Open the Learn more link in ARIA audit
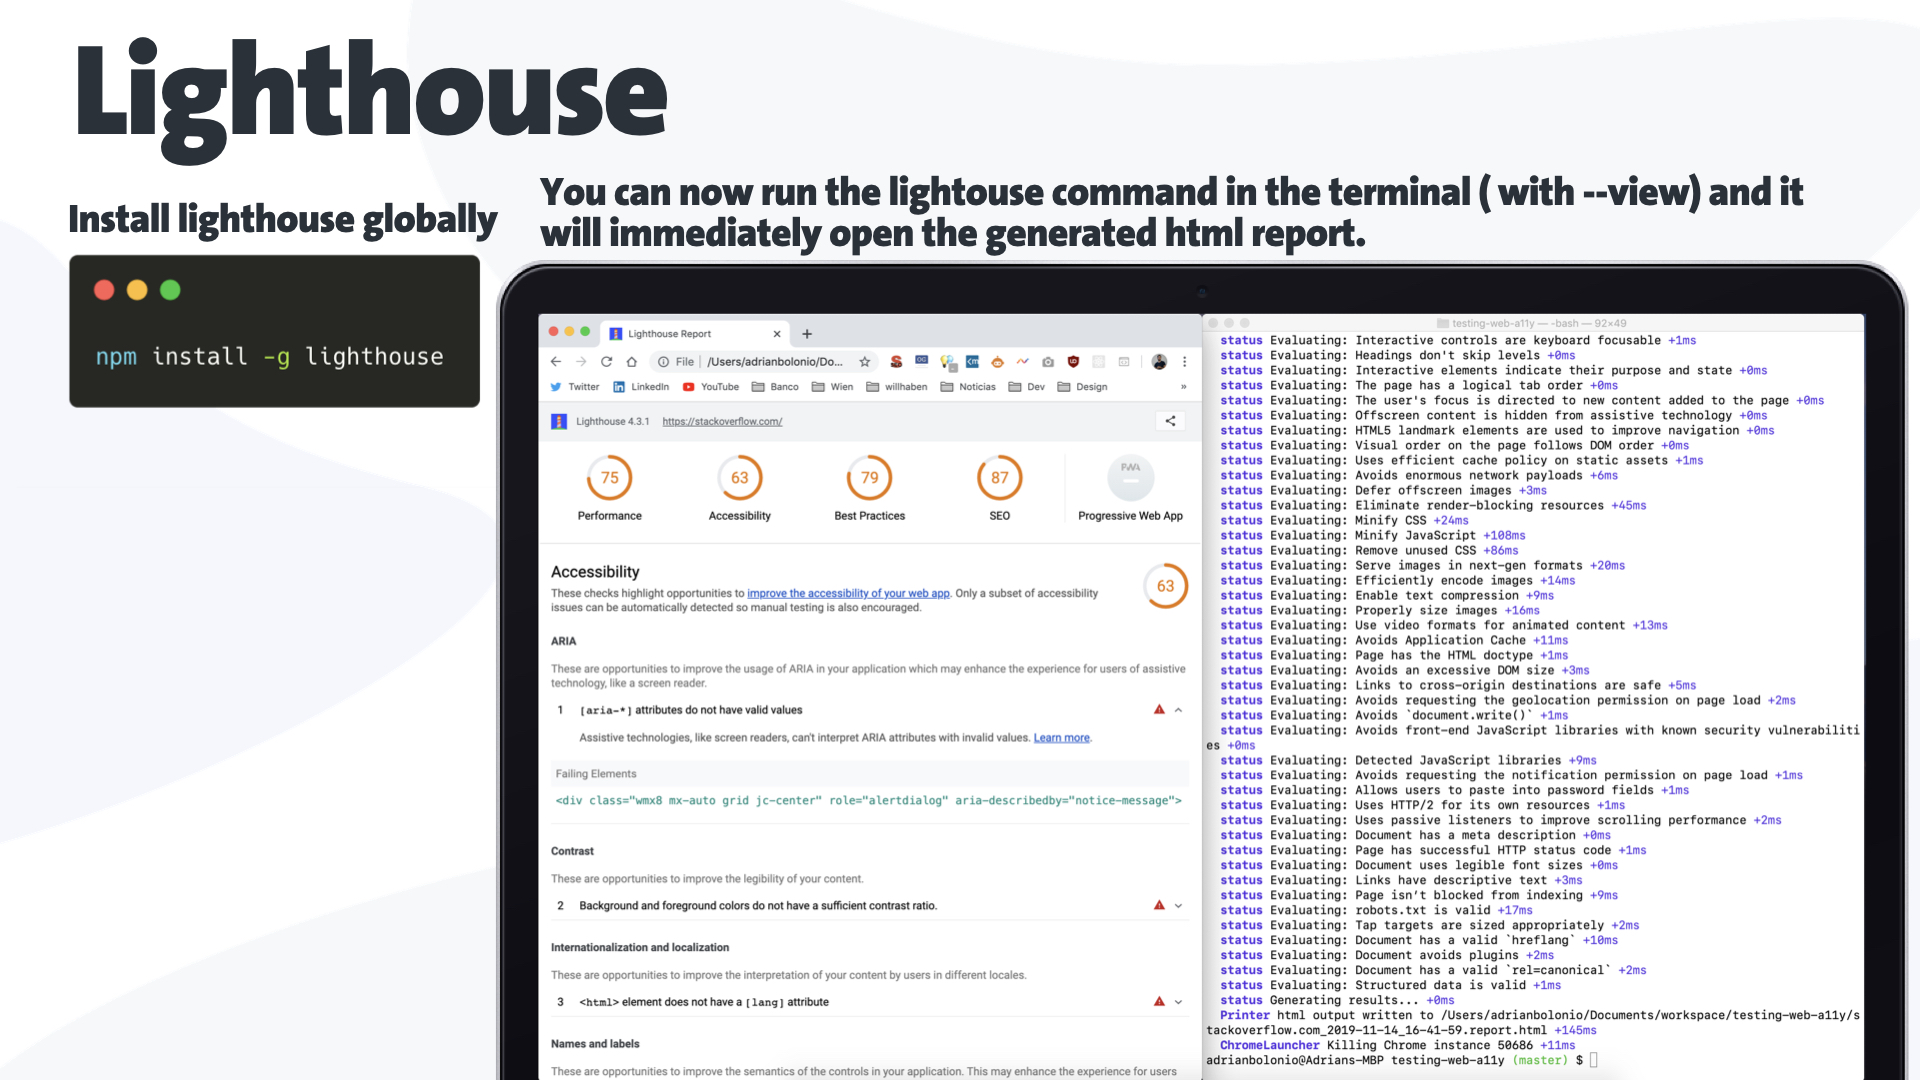 [x=1062, y=738]
